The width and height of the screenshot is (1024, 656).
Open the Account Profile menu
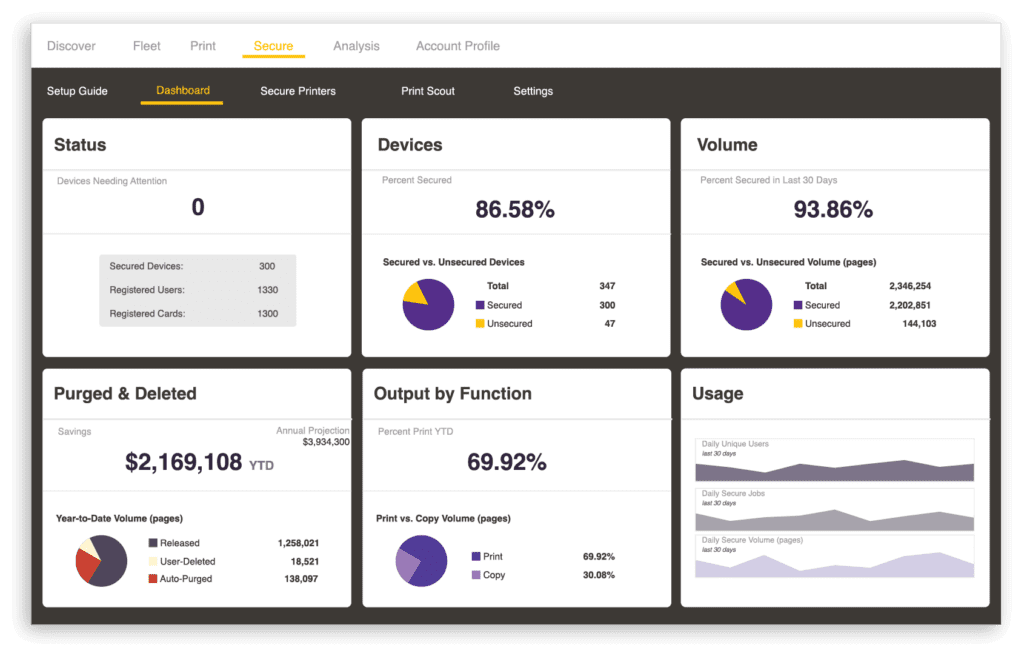[x=457, y=45]
